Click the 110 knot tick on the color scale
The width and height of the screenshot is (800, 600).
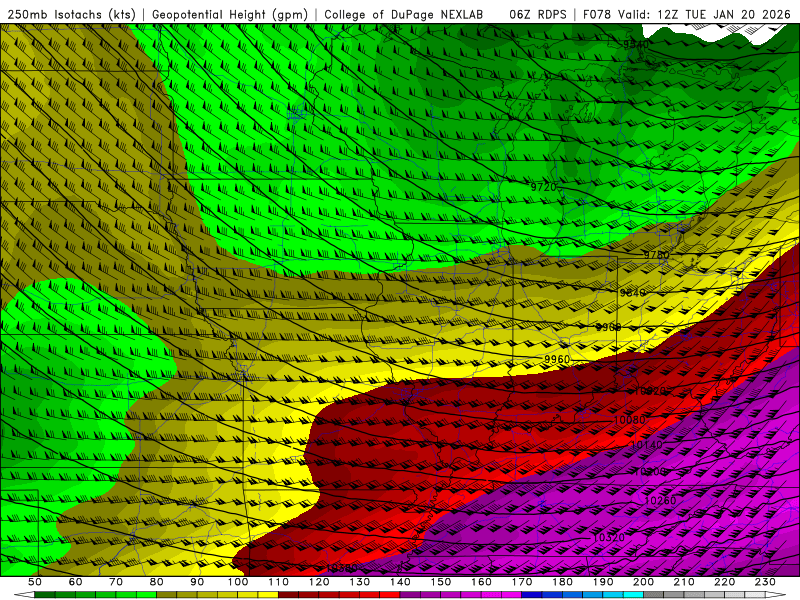(279, 582)
